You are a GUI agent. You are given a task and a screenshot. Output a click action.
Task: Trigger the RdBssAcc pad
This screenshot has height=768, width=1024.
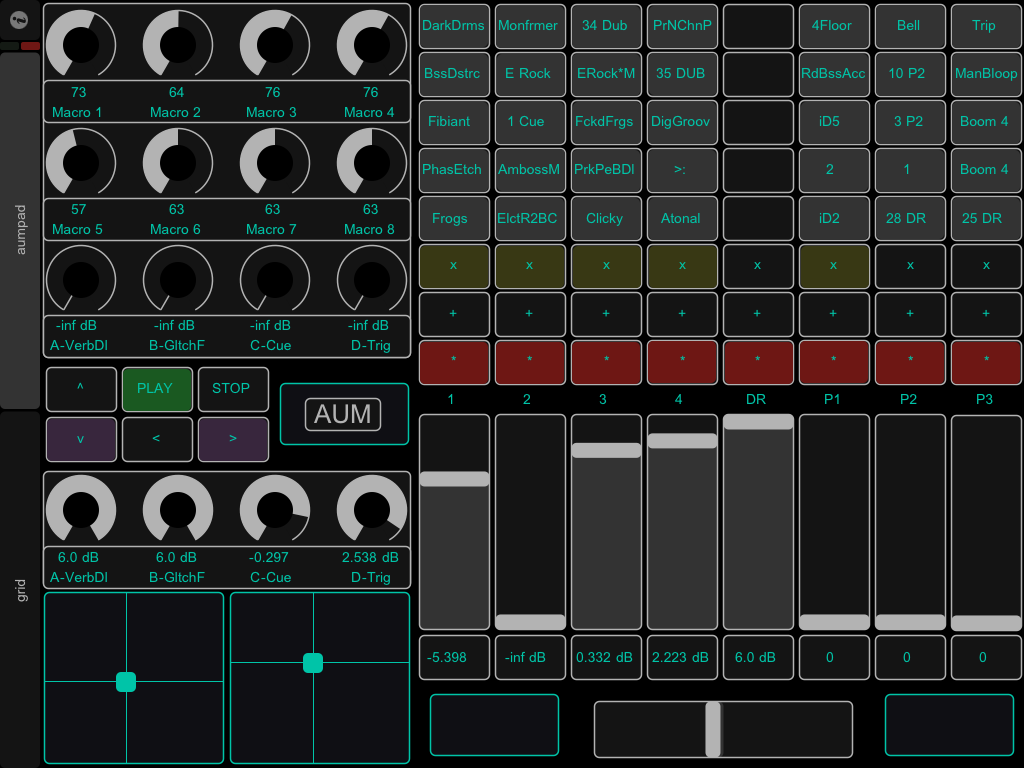tap(834, 74)
